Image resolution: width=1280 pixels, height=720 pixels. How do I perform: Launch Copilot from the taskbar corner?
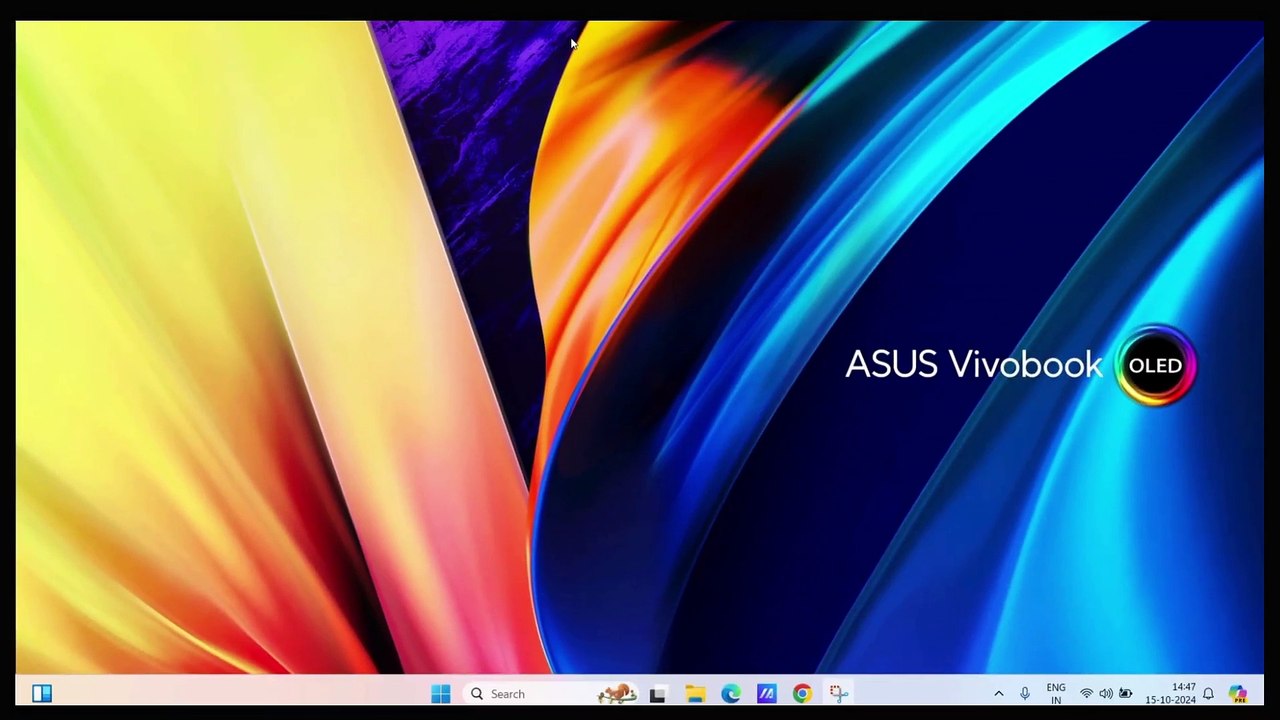coord(1238,694)
